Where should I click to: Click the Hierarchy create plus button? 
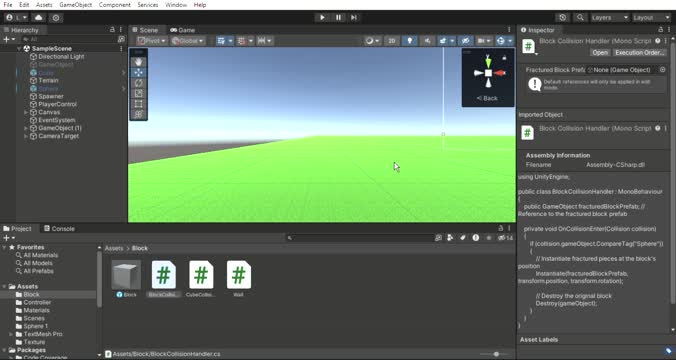pyautogui.click(x=9, y=39)
